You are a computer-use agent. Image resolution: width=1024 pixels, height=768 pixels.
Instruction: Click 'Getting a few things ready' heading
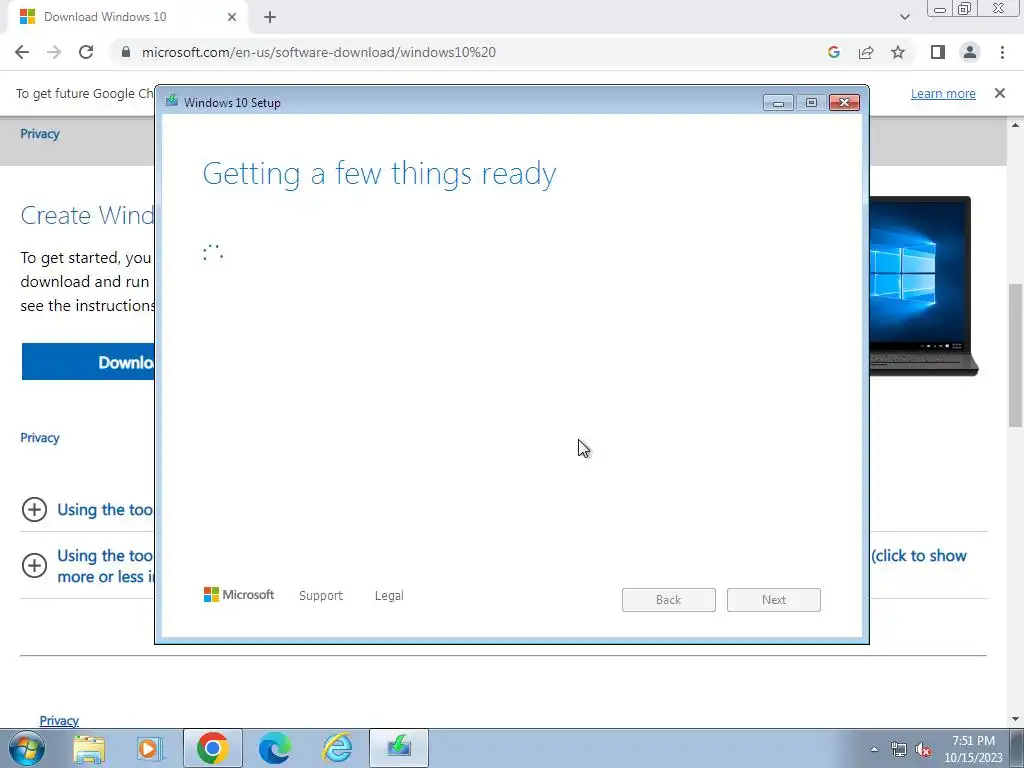[x=379, y=174]
